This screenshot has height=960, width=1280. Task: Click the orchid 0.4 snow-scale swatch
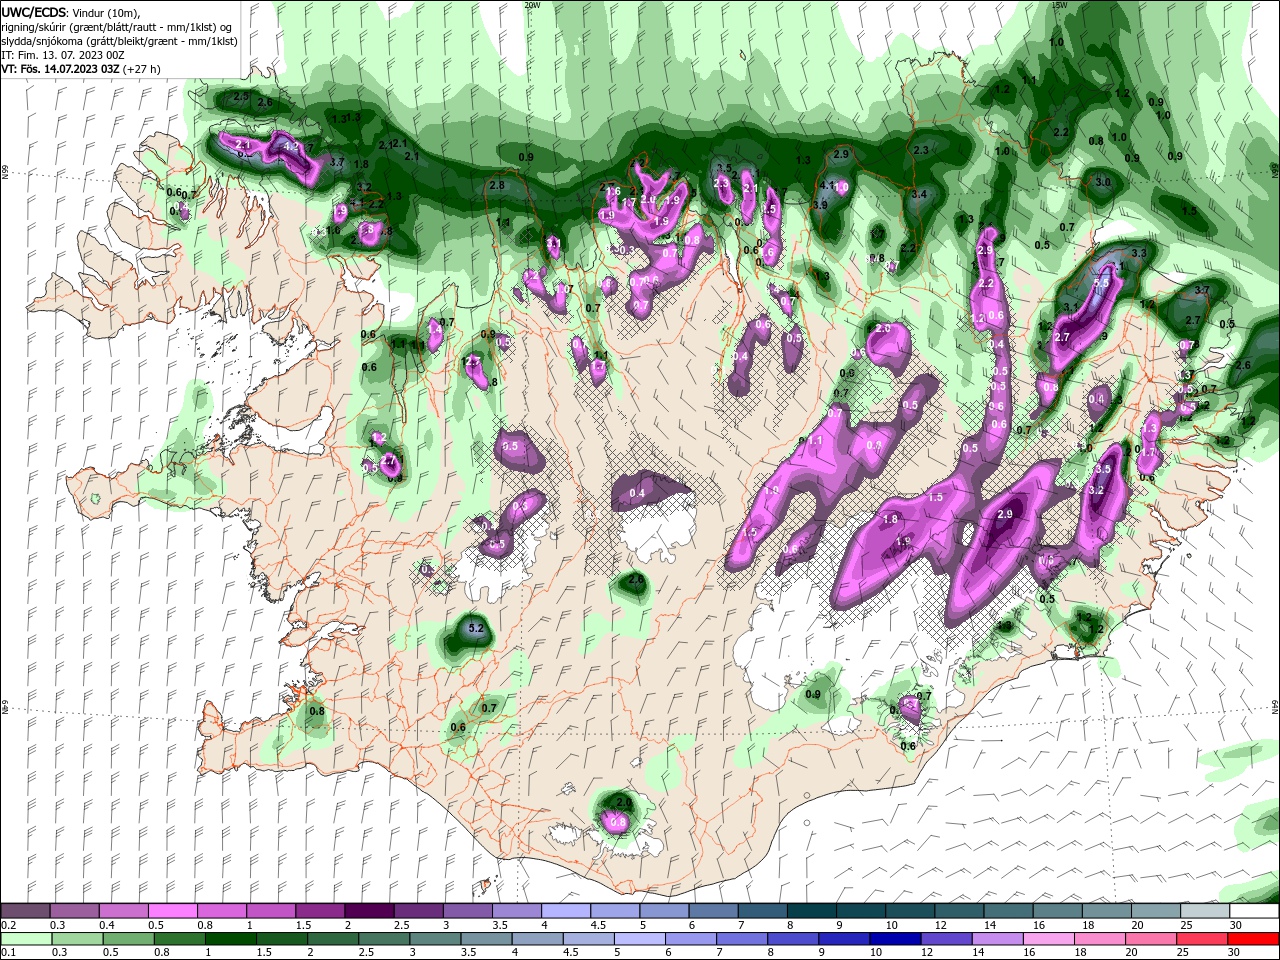pyautogui.click(x=123, y=911)
